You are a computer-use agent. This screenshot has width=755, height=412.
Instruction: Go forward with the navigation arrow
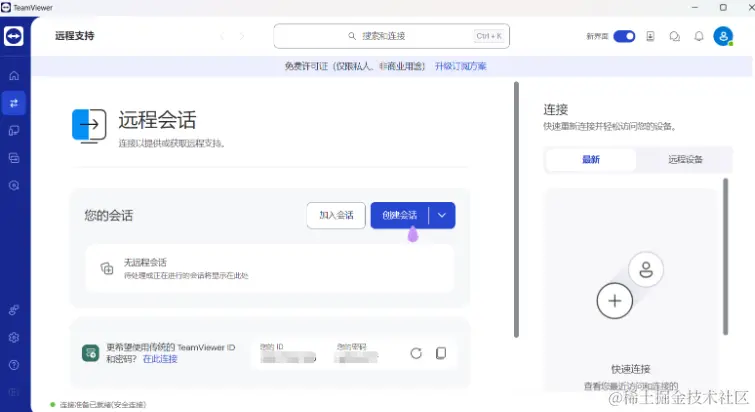point(242,36)
